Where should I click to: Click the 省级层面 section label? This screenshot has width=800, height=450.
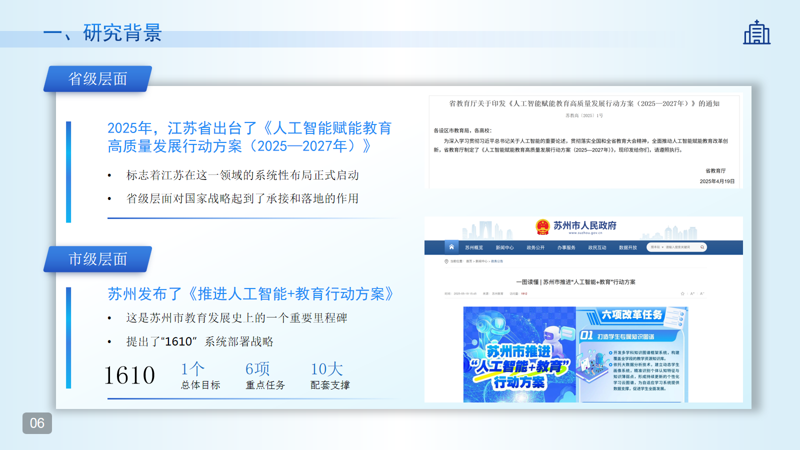[x=97, y=79]
